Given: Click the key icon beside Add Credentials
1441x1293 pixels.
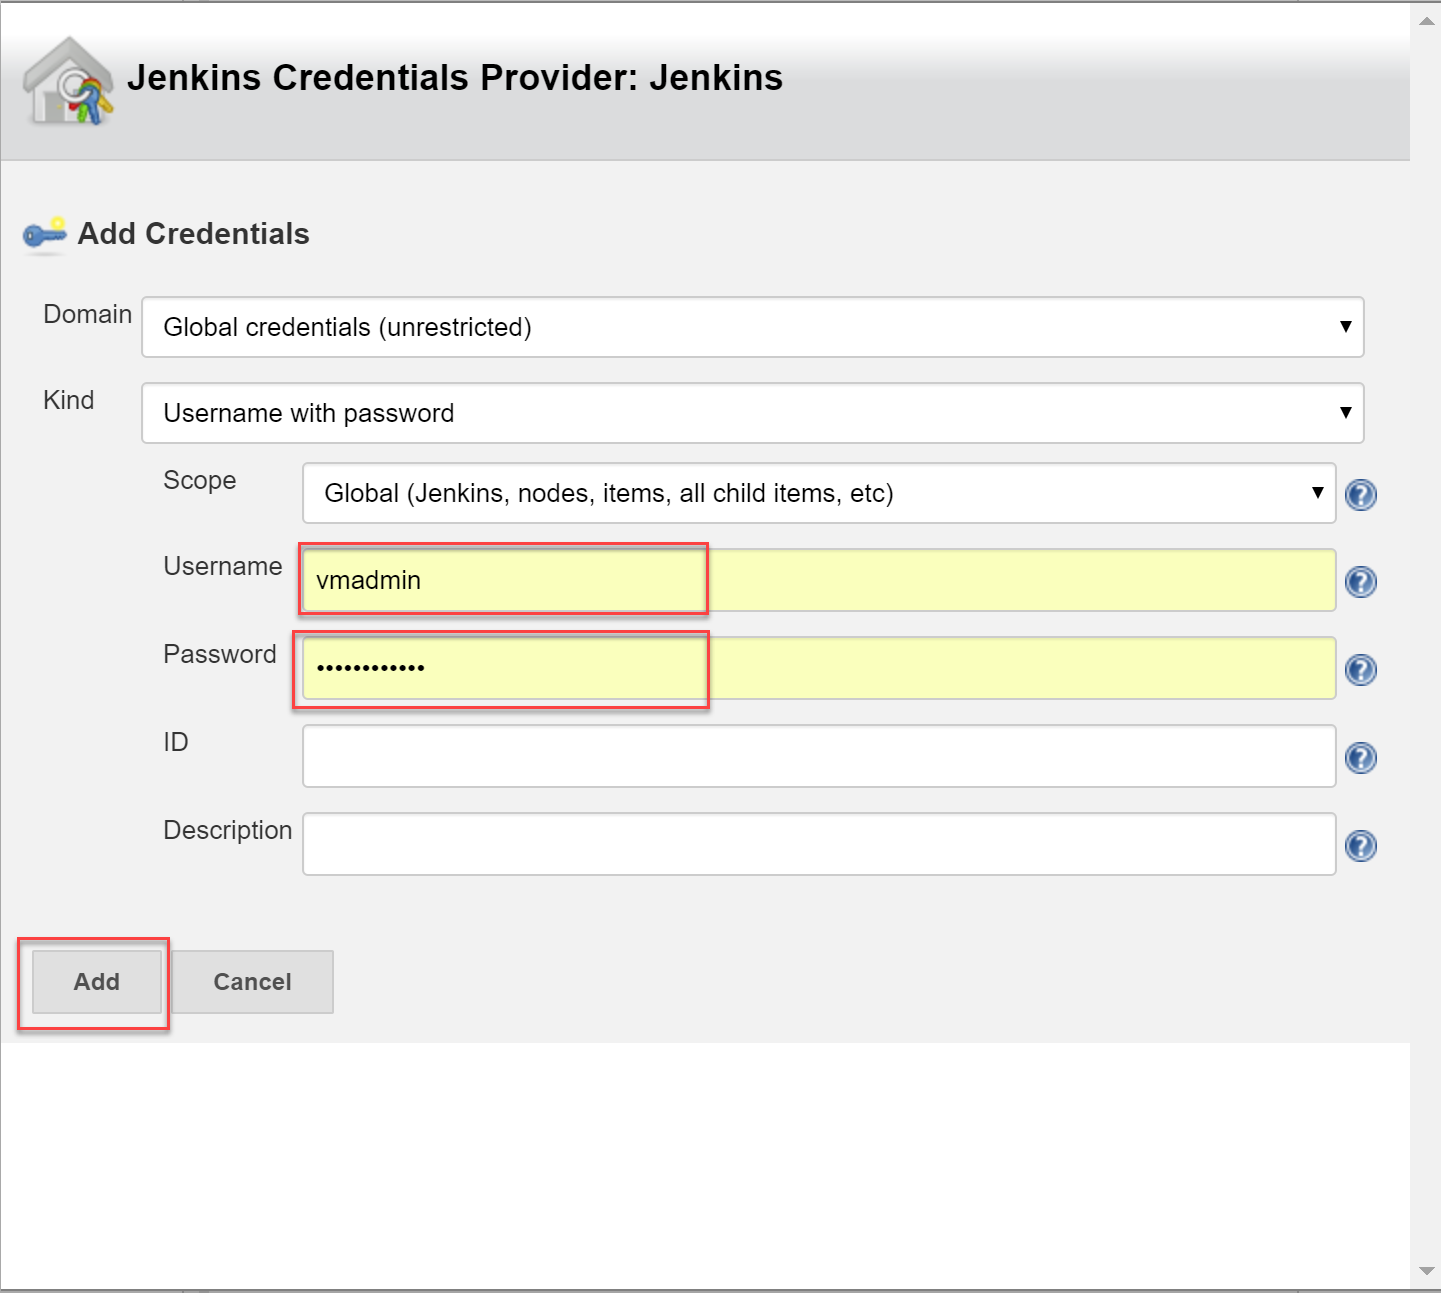Looking at the screenshot, I should (x=45, y=234).
